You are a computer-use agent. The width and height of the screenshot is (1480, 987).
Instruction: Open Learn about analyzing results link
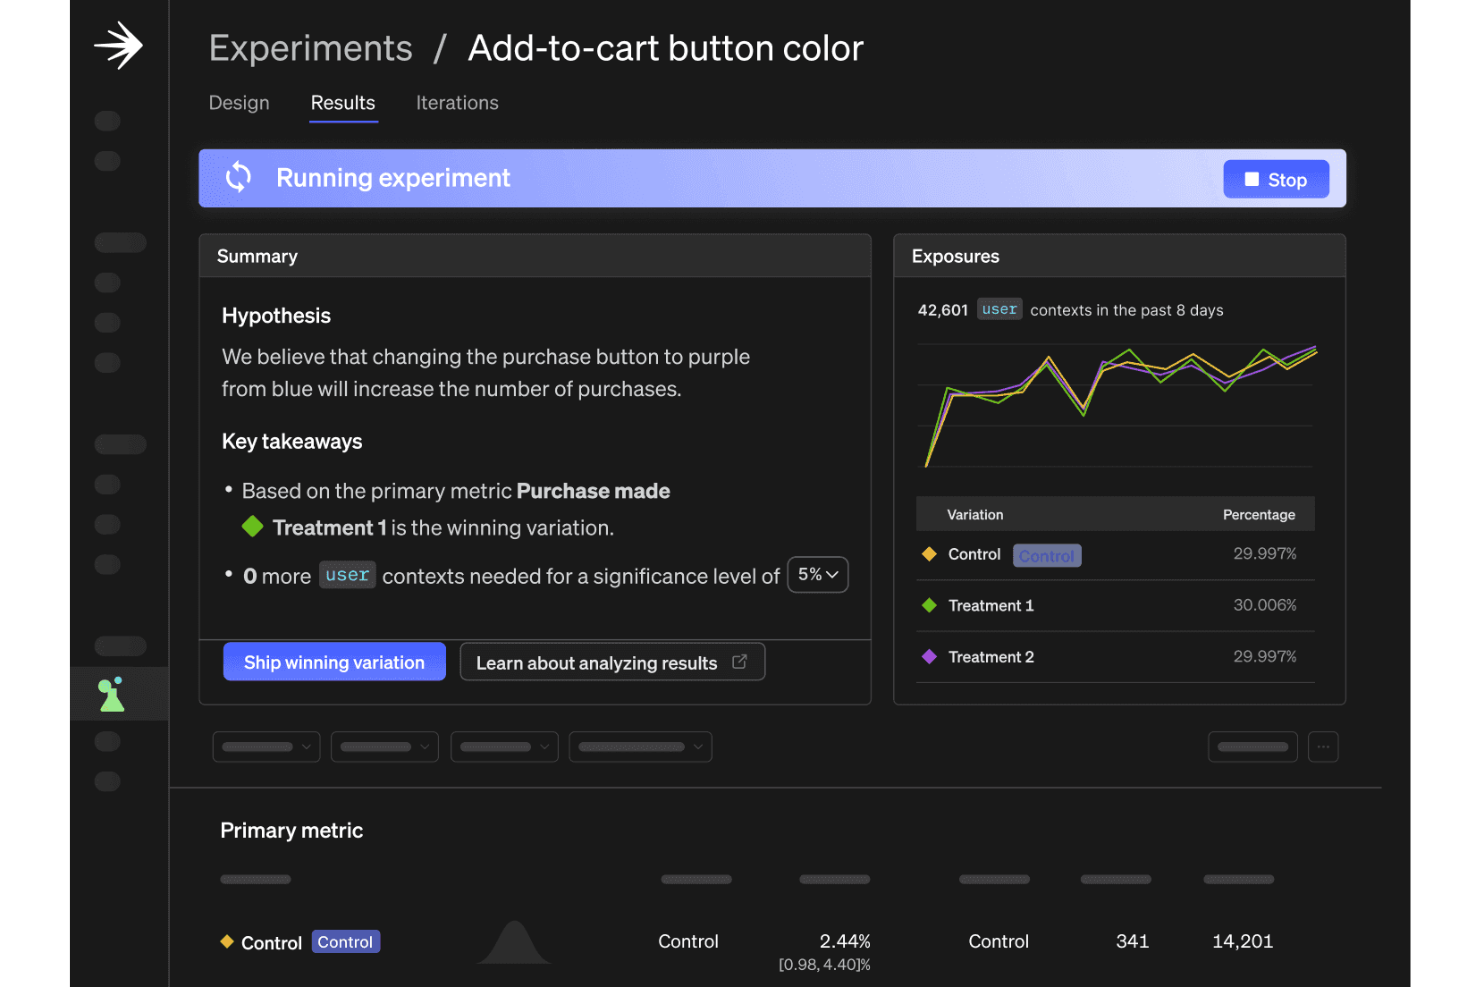pos(612,662)
